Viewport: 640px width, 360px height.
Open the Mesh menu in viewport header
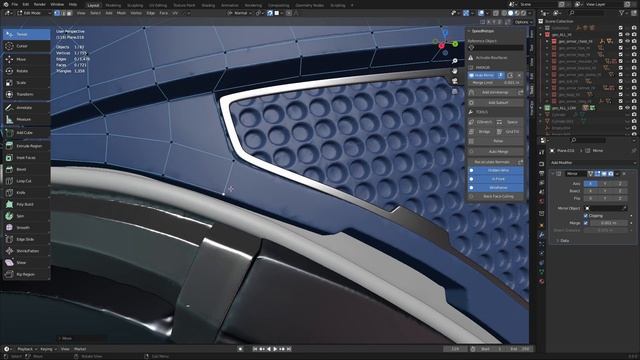pos(121,13)
